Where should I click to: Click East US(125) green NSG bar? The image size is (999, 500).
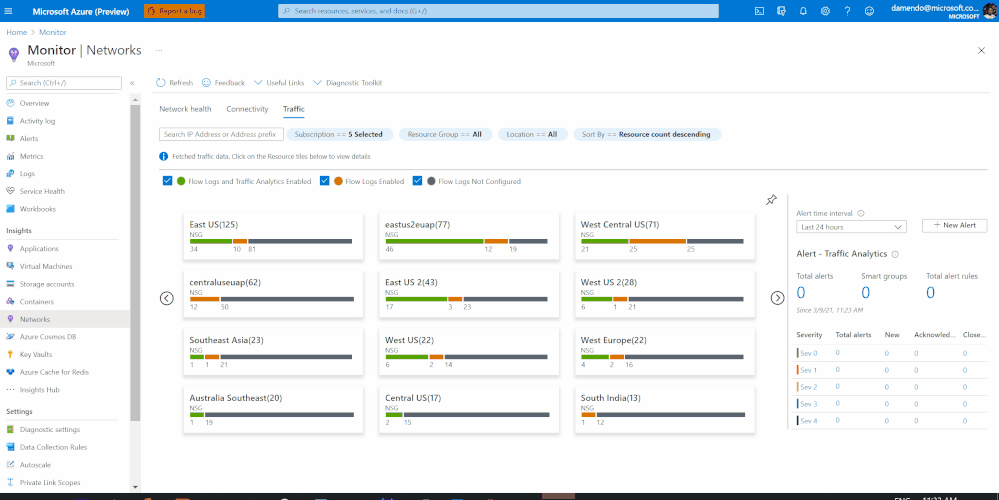(x=211, y=241)
